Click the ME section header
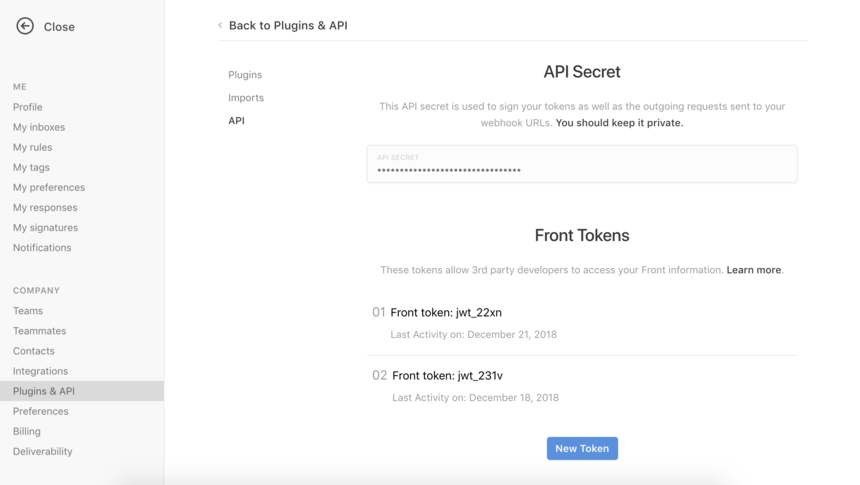Viewport: 860px width, 485px height. pyautogui.click(x=20, y=87)
